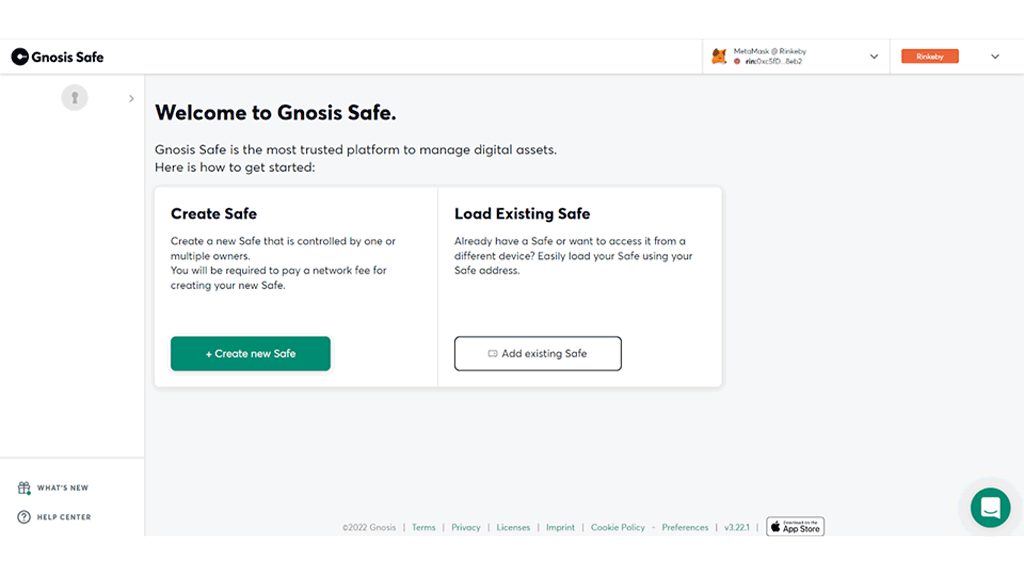Open What's New in the sidebar
This screenshot has height=576, width=1024.
click(63, 488)
